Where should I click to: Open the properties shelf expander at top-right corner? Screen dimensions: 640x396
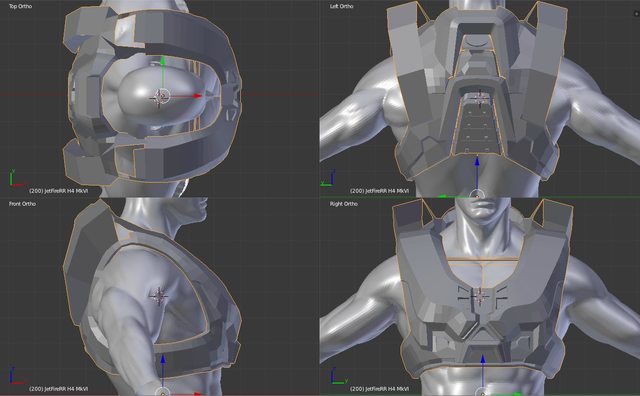(636, 14)
